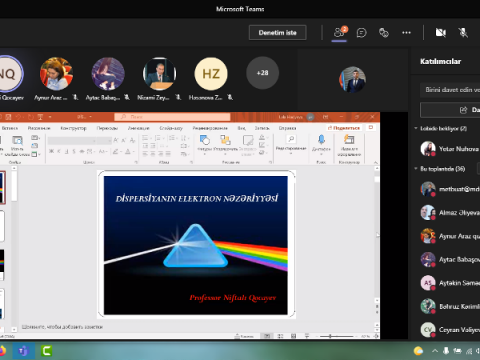Start slideshow from status bar icon
Image resolution: width=480 pixels, height=360 pixels.
click(307, 336)
